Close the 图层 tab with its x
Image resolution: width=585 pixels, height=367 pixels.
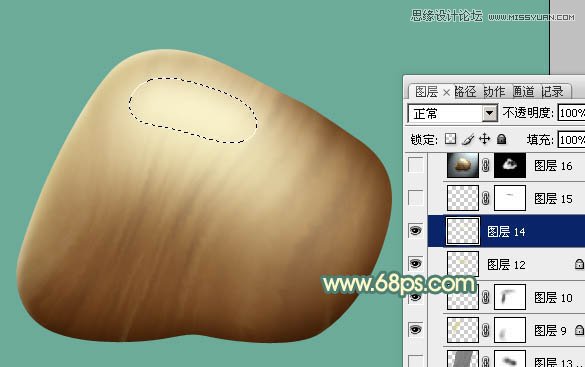(447, 92)
